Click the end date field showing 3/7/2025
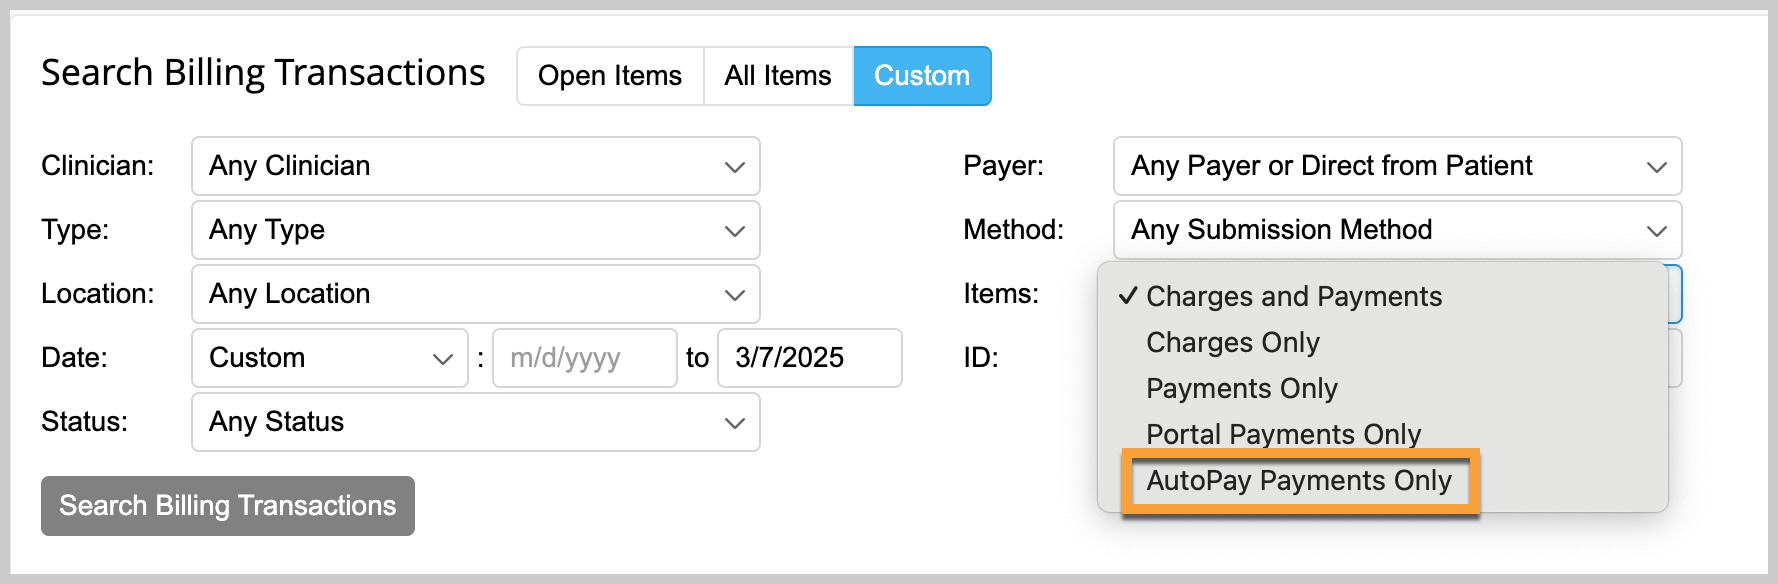Image resolution: width=1778 pixels, height=584 pixels. click(810, 358)
